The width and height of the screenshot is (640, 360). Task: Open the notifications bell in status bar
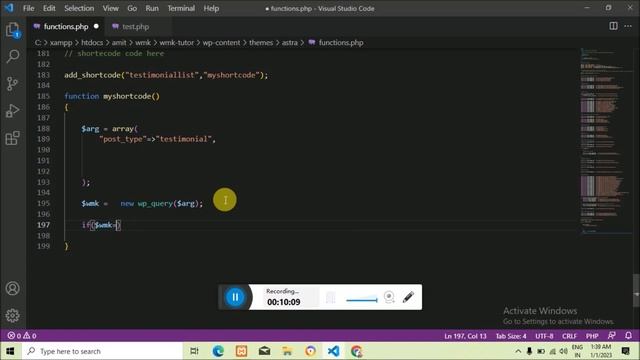[x=628, y=336]
